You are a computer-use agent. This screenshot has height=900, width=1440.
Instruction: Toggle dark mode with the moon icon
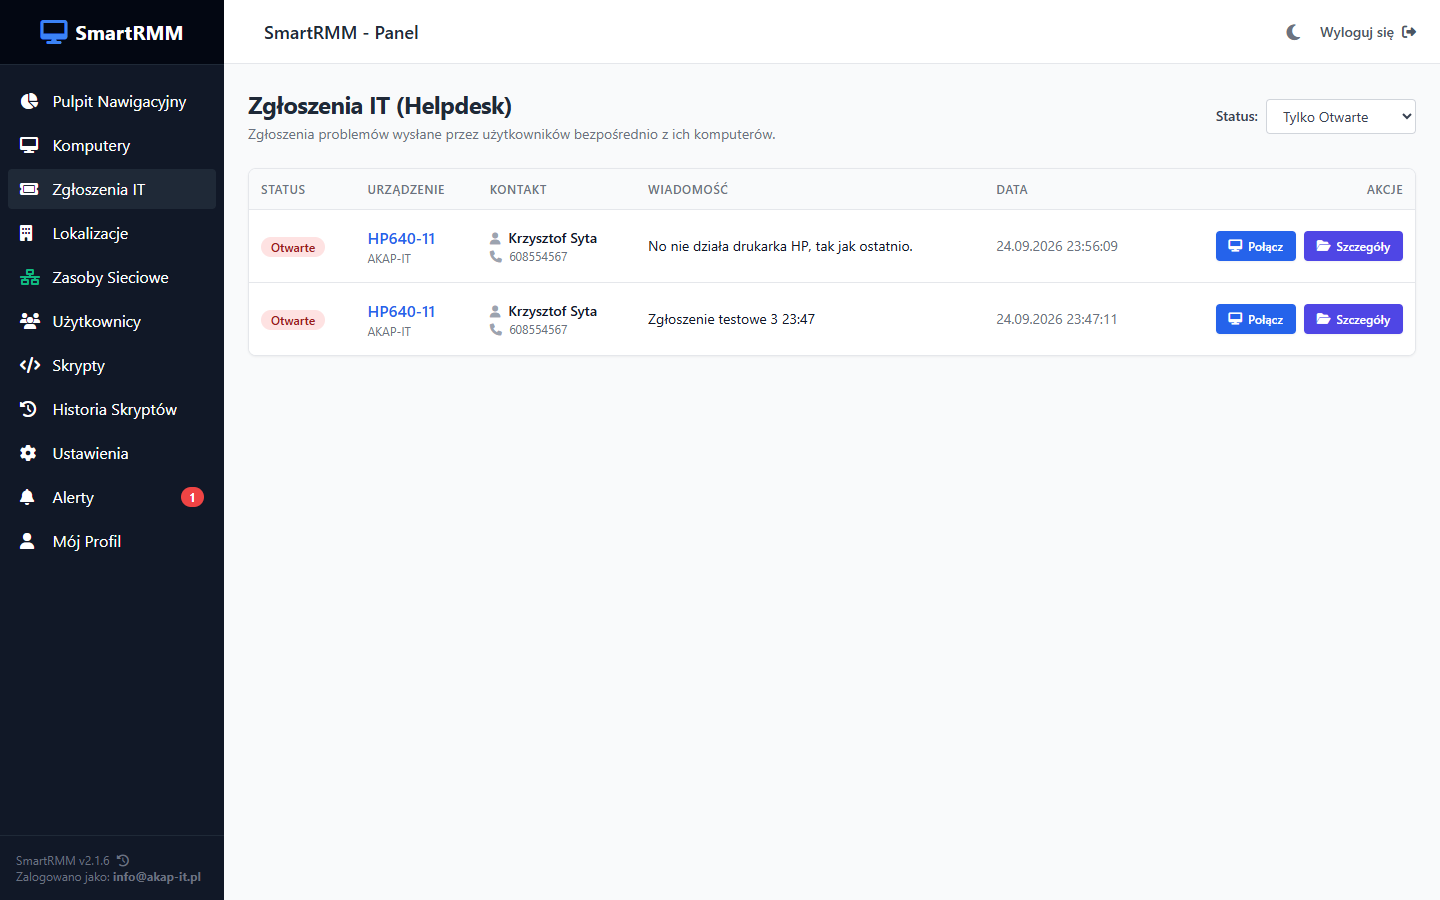click(x=1293, y=32)
